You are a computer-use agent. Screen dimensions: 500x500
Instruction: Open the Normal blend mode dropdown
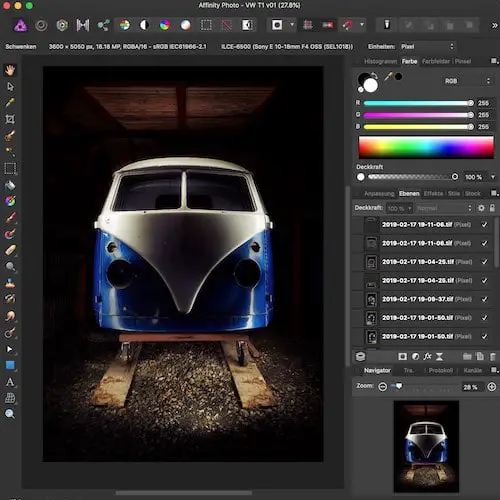point(444,208)
